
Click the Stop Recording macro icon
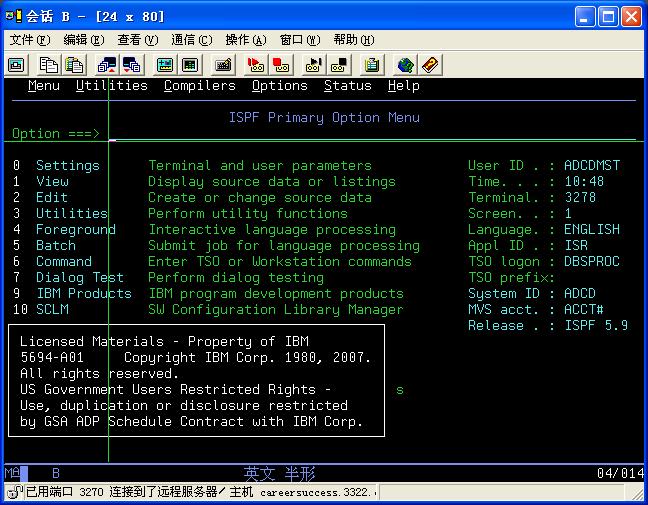(x=281, y=65)
